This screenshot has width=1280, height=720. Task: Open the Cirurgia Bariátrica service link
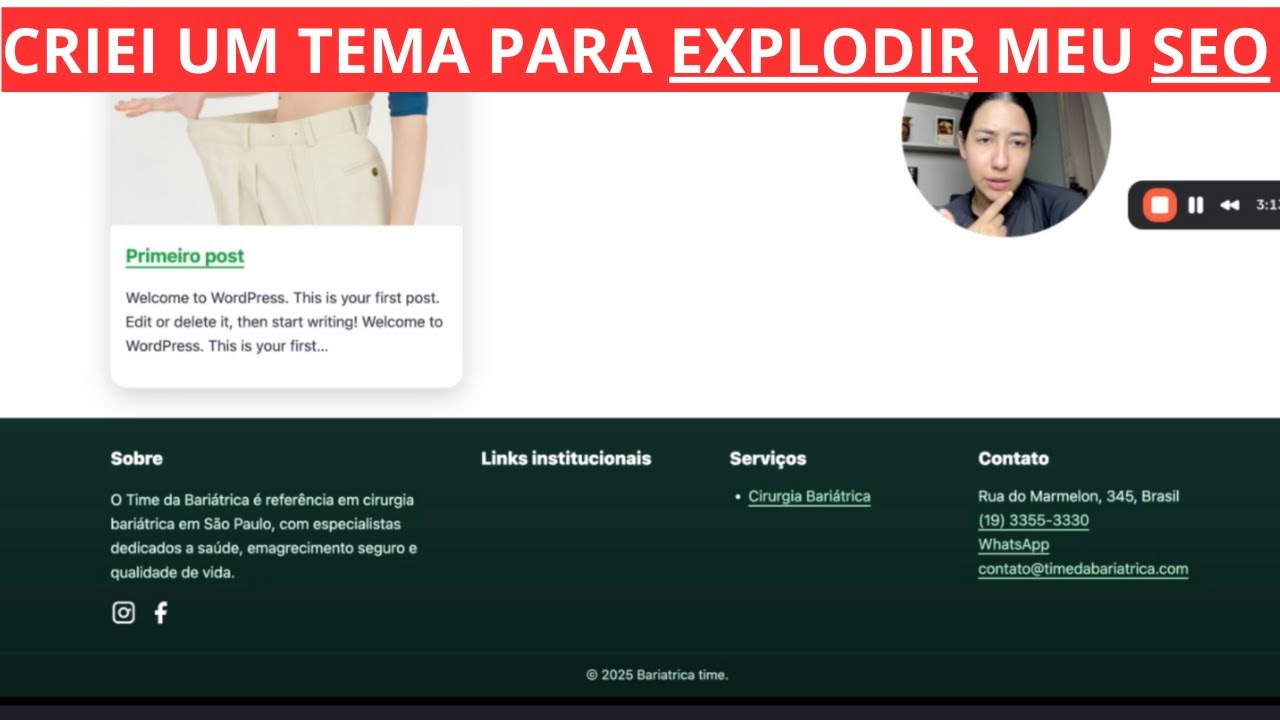pos(809,496)
